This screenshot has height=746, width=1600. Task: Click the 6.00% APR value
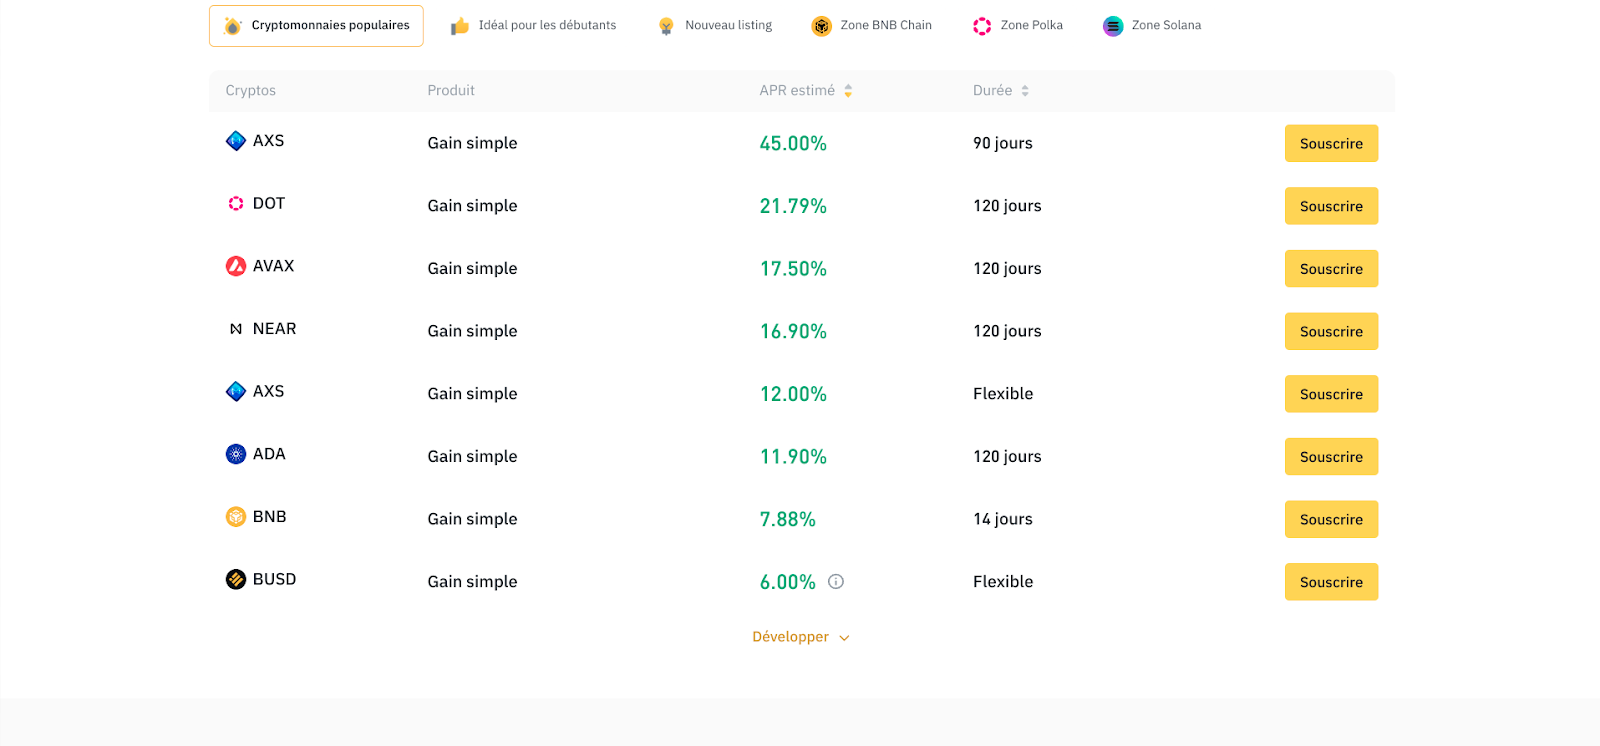tap(788, 582)
